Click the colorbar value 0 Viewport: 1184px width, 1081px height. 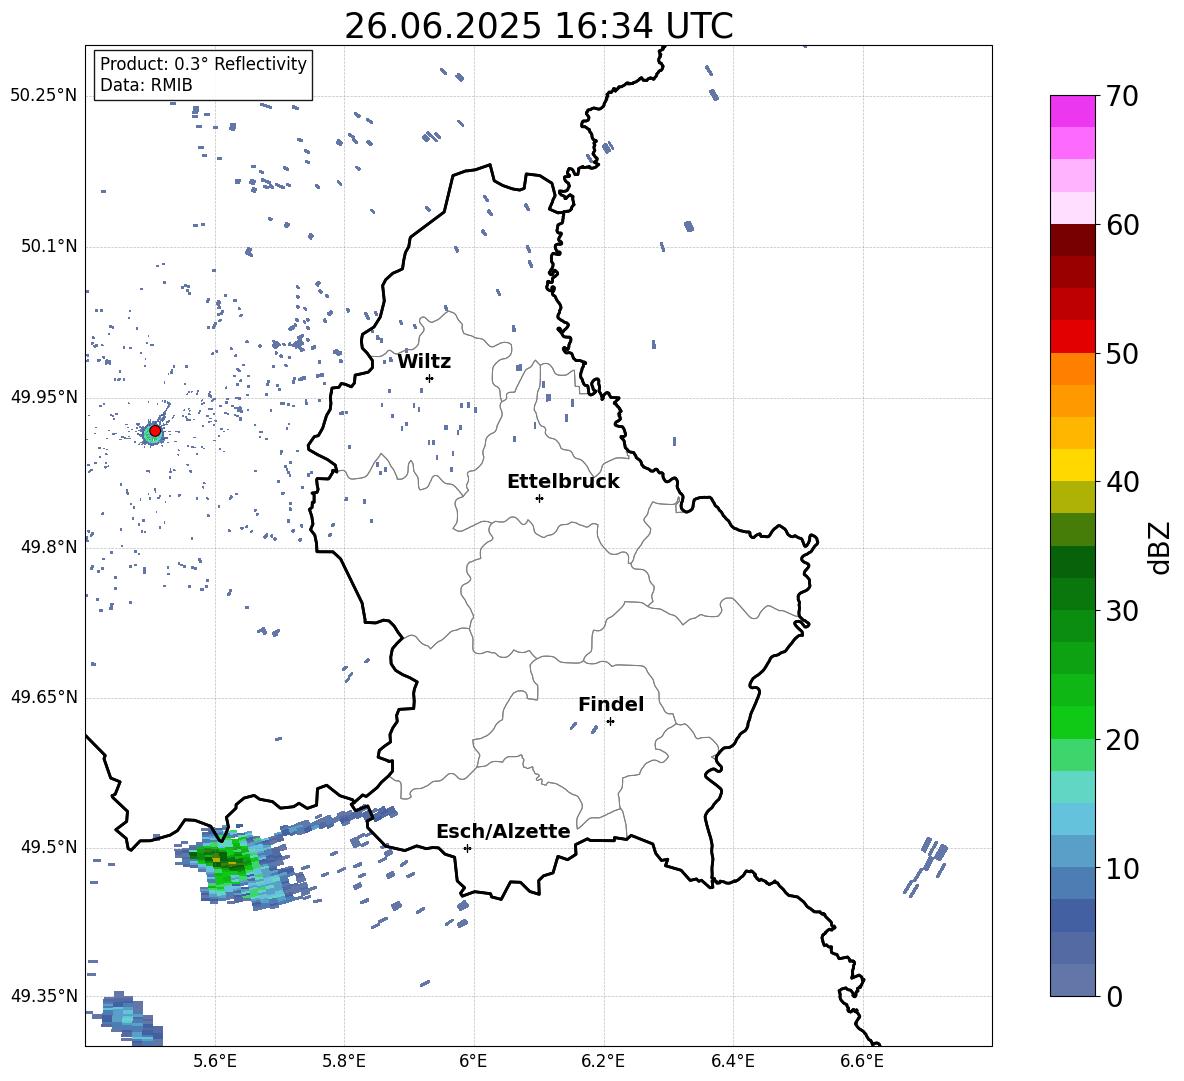pyautogui.click(x=1114, y=996)
